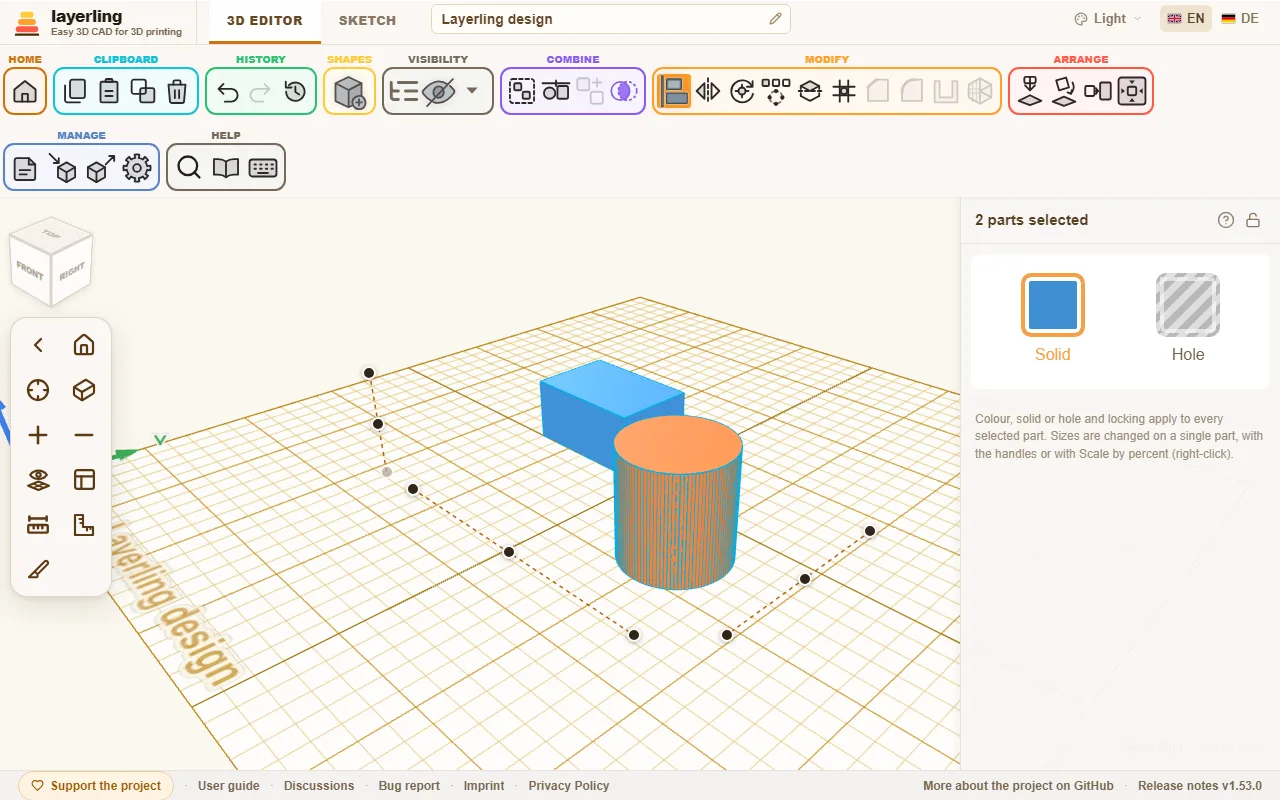Click the RIGHT face of the view cube

tap(72, 270)
